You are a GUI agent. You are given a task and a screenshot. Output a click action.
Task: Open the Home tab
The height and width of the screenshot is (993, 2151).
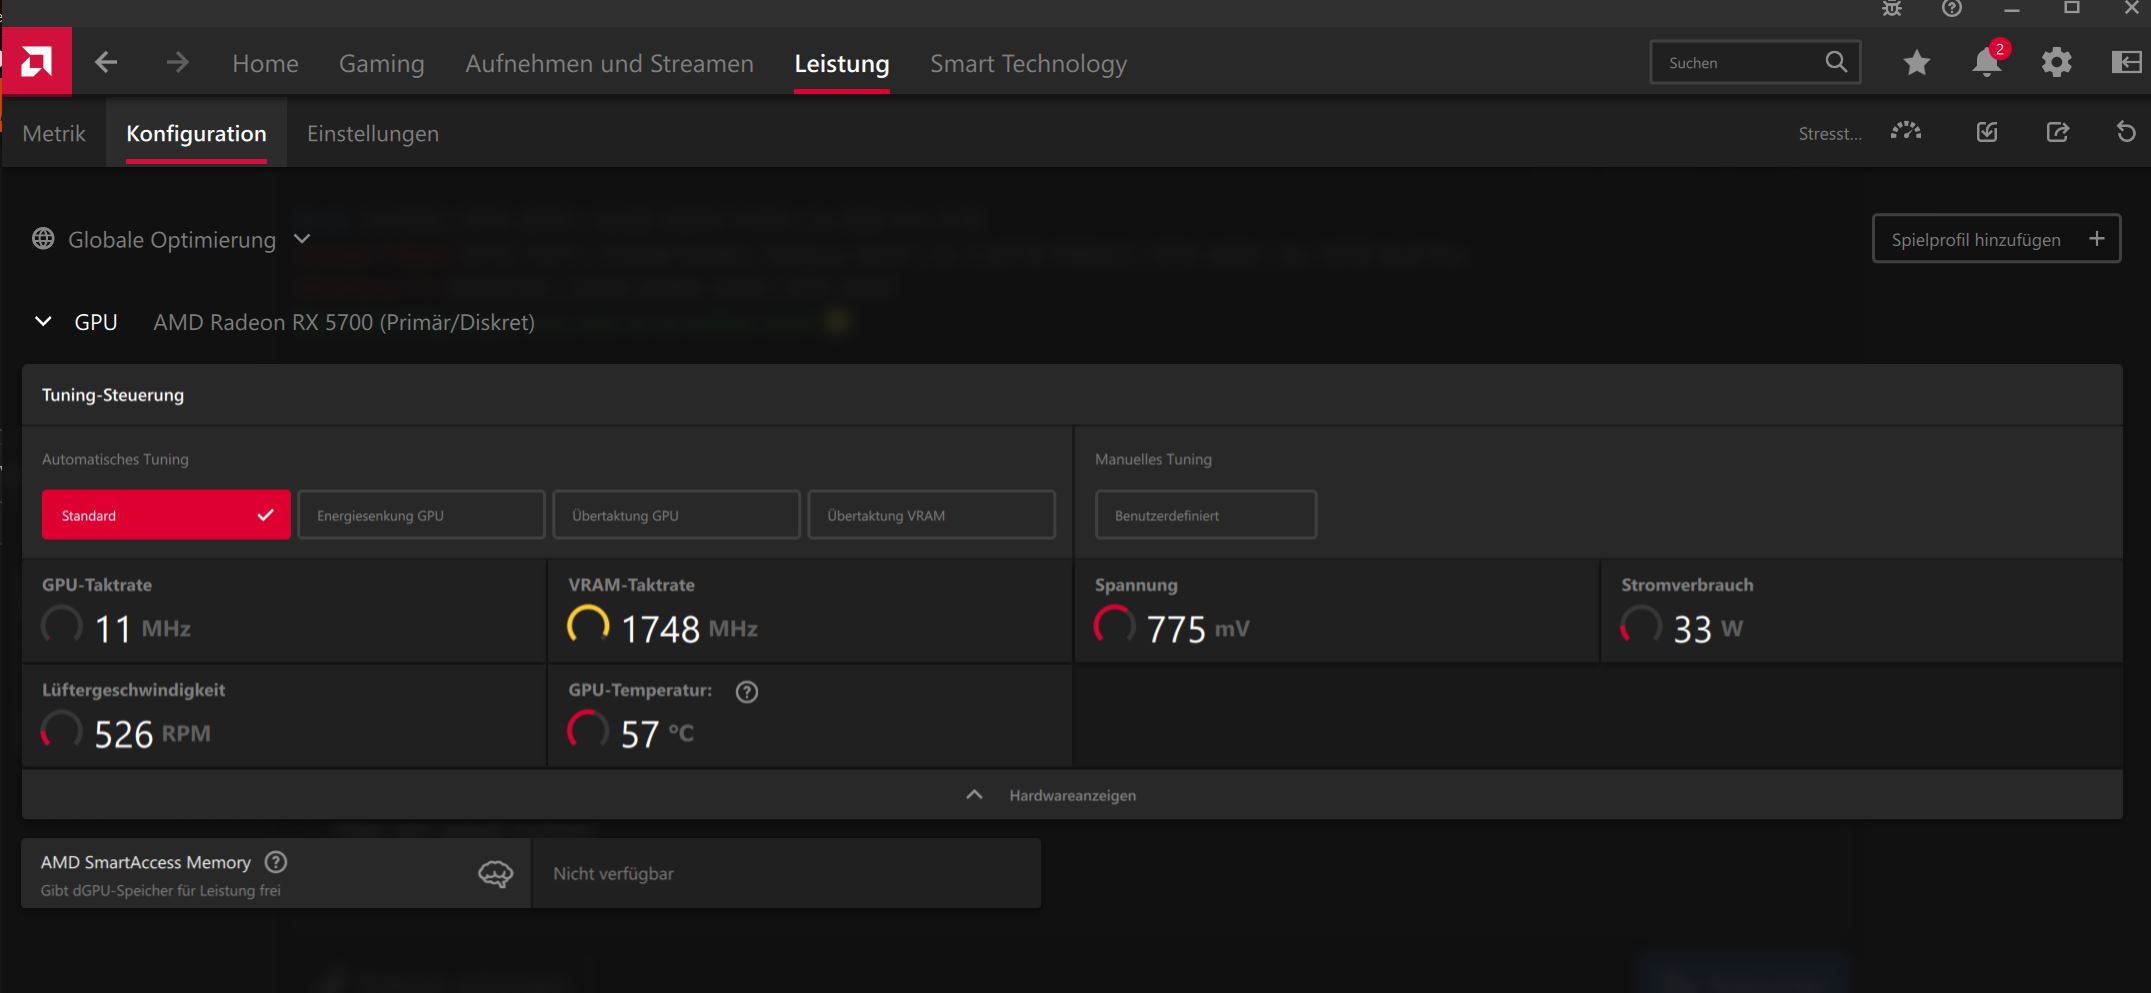click(265, 63)
